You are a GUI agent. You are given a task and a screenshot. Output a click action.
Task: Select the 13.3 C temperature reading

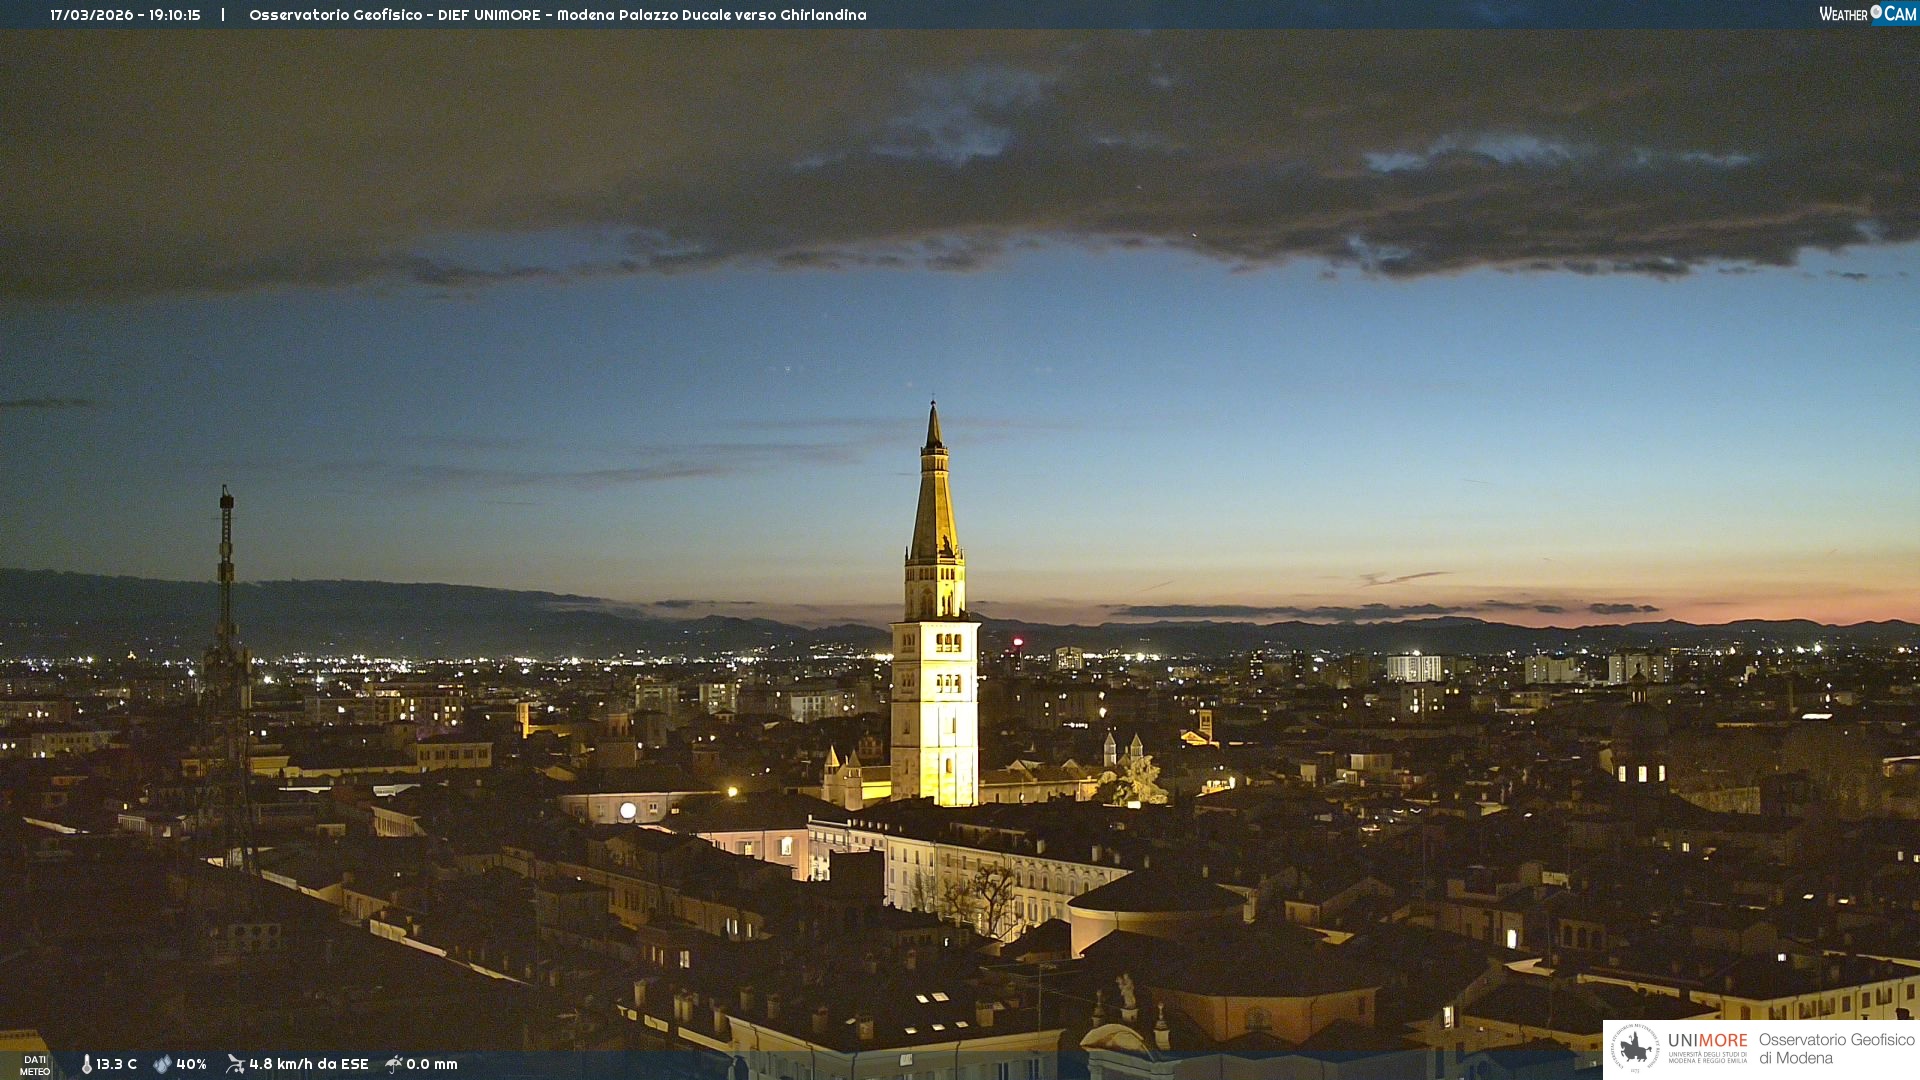pos(117,1064)
